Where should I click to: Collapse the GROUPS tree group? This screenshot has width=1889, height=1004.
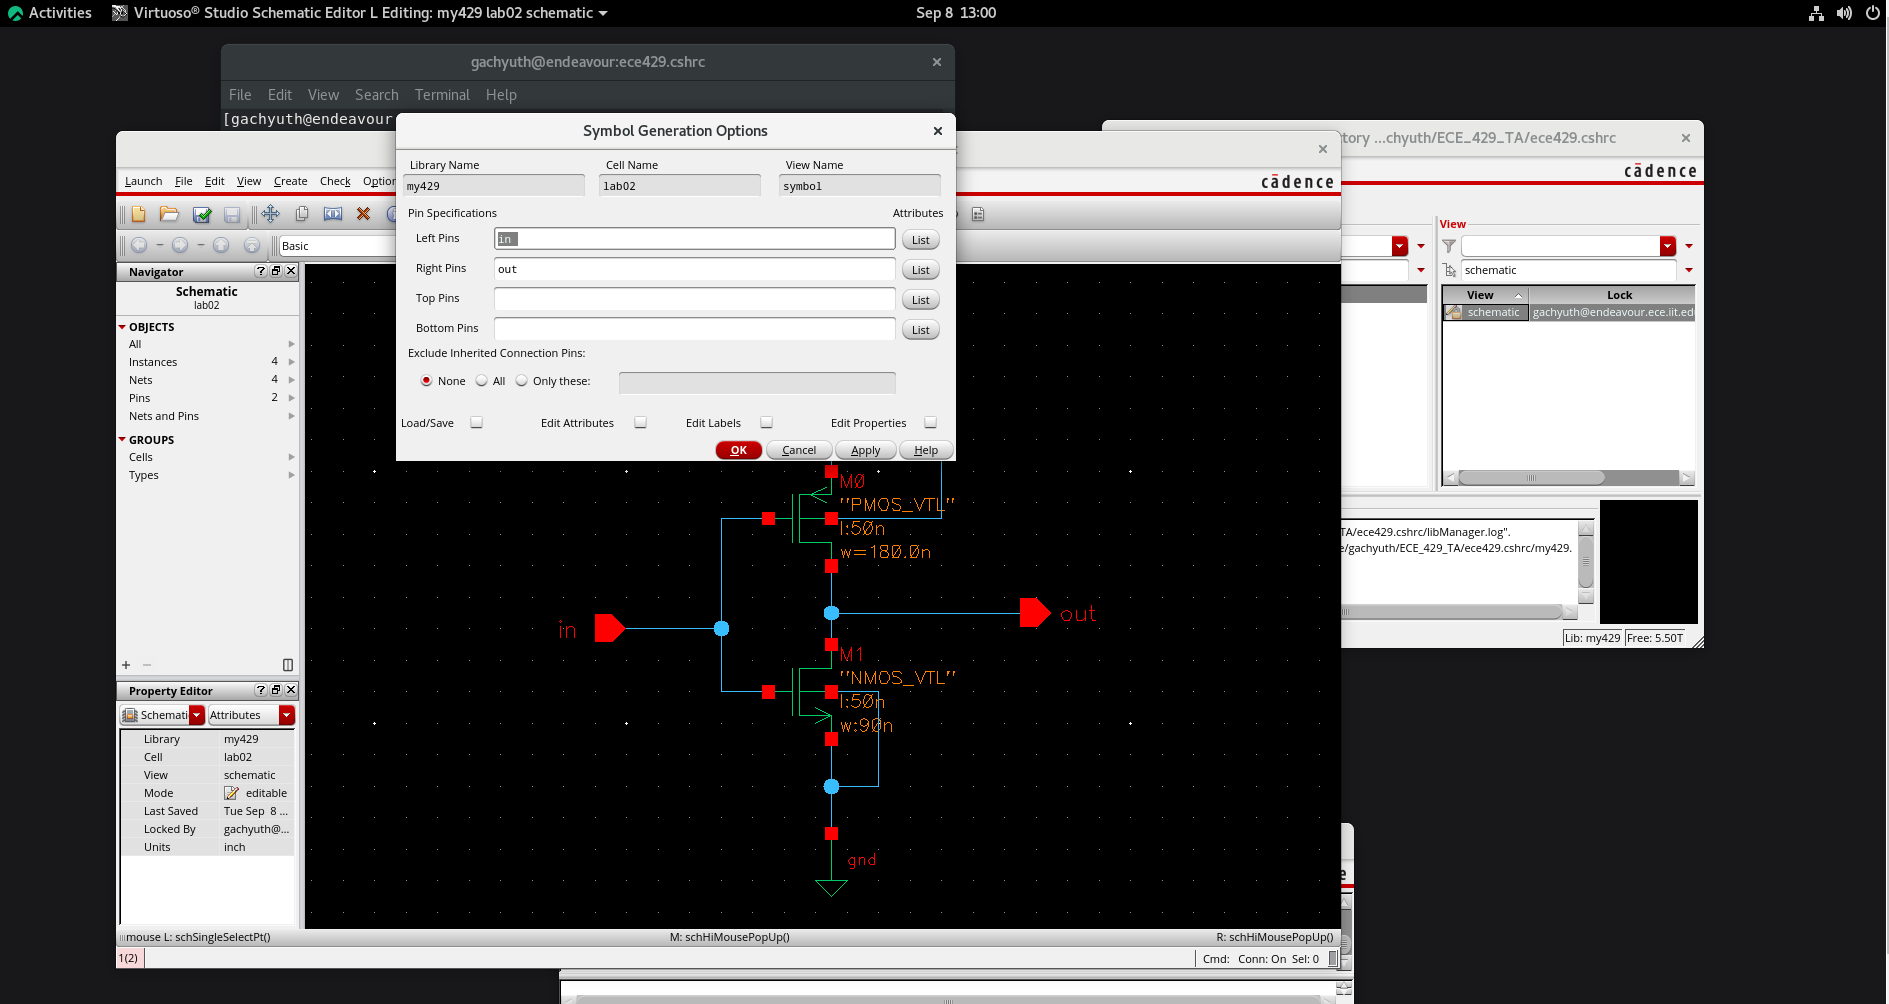point(122,440)
